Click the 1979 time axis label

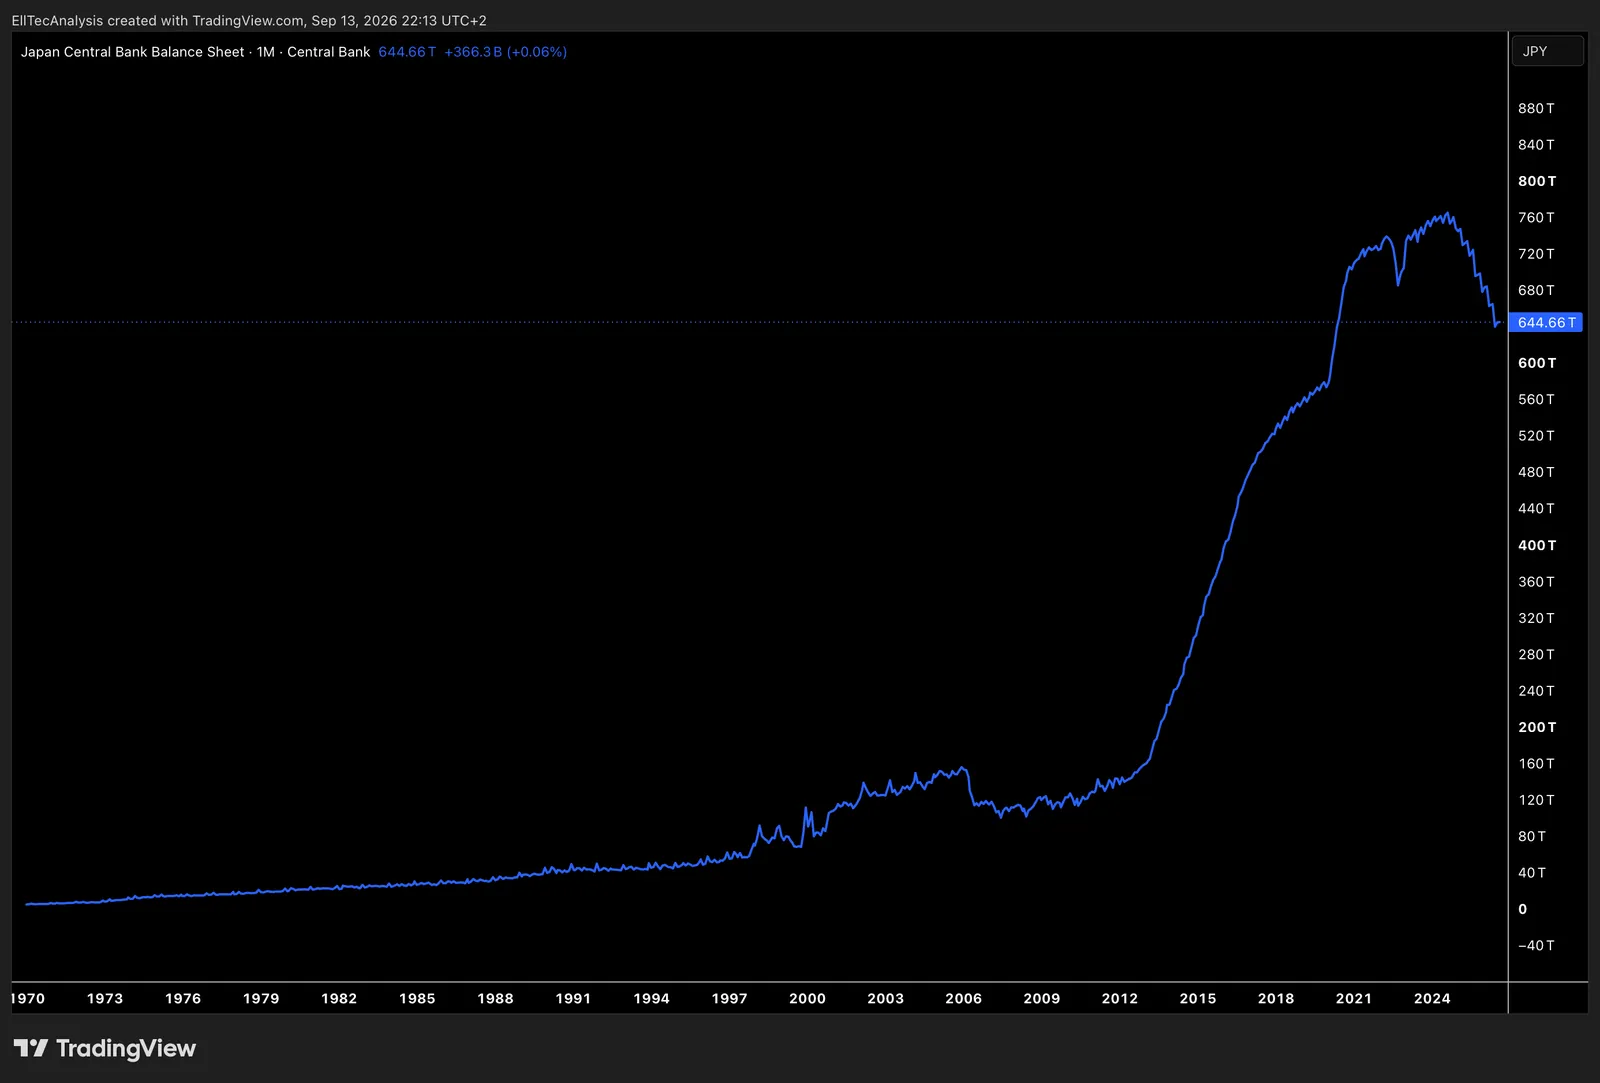261,998
